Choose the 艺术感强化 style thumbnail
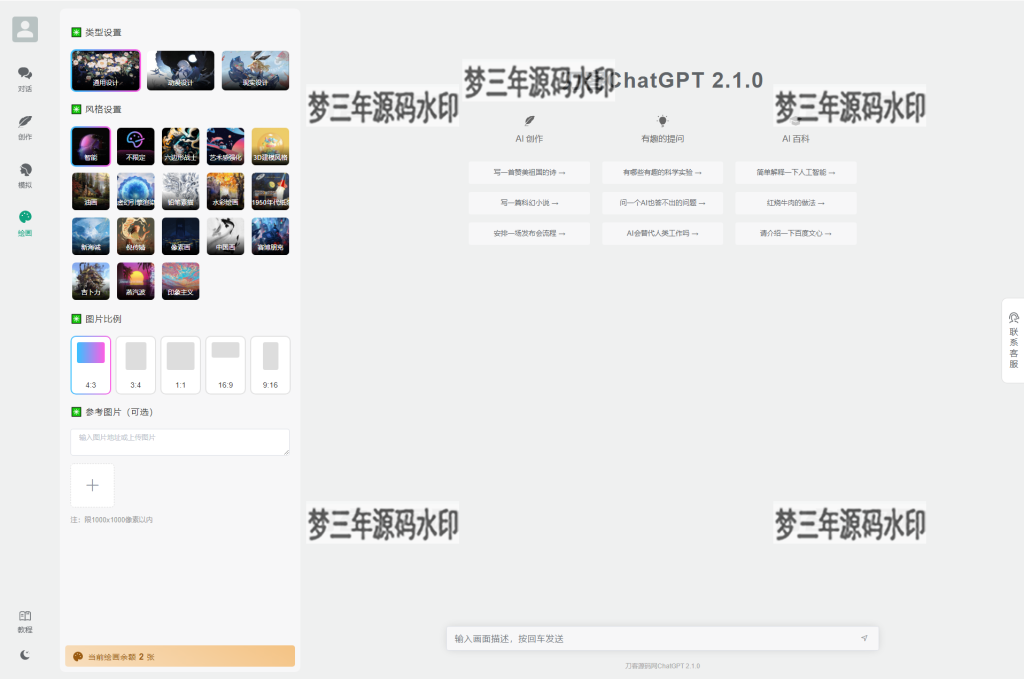Screen dimensions: 1024x679 225,146
